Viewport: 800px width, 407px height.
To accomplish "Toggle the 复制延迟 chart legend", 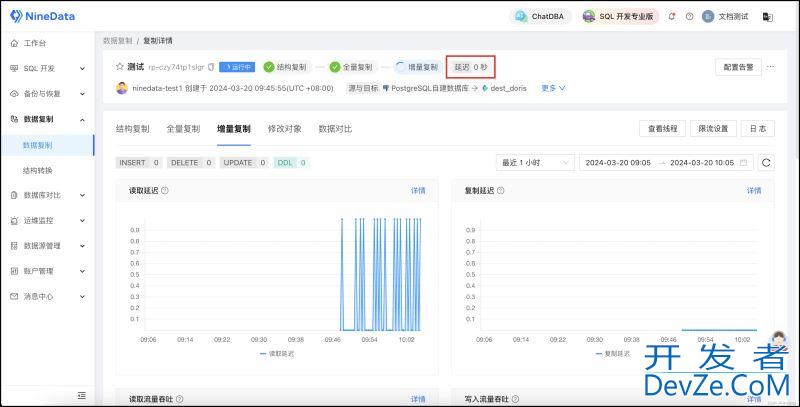I will tap(613, 353).
